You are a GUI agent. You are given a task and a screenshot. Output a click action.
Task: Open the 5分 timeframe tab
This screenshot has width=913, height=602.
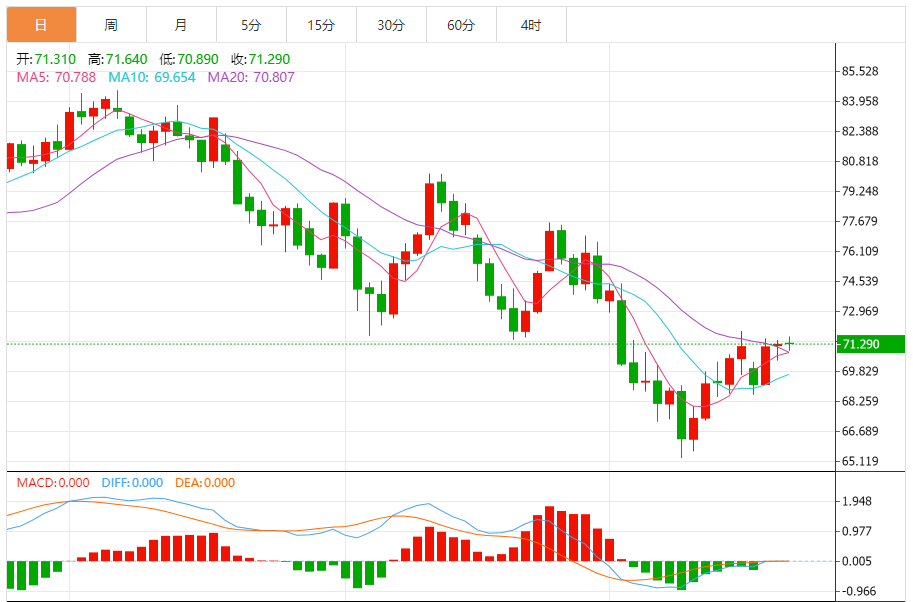pyautogui.click(x=251, y=25)
